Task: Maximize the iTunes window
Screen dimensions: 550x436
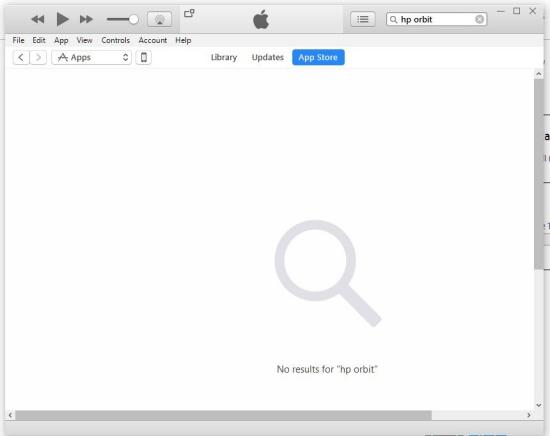Action: coord(517,11)
